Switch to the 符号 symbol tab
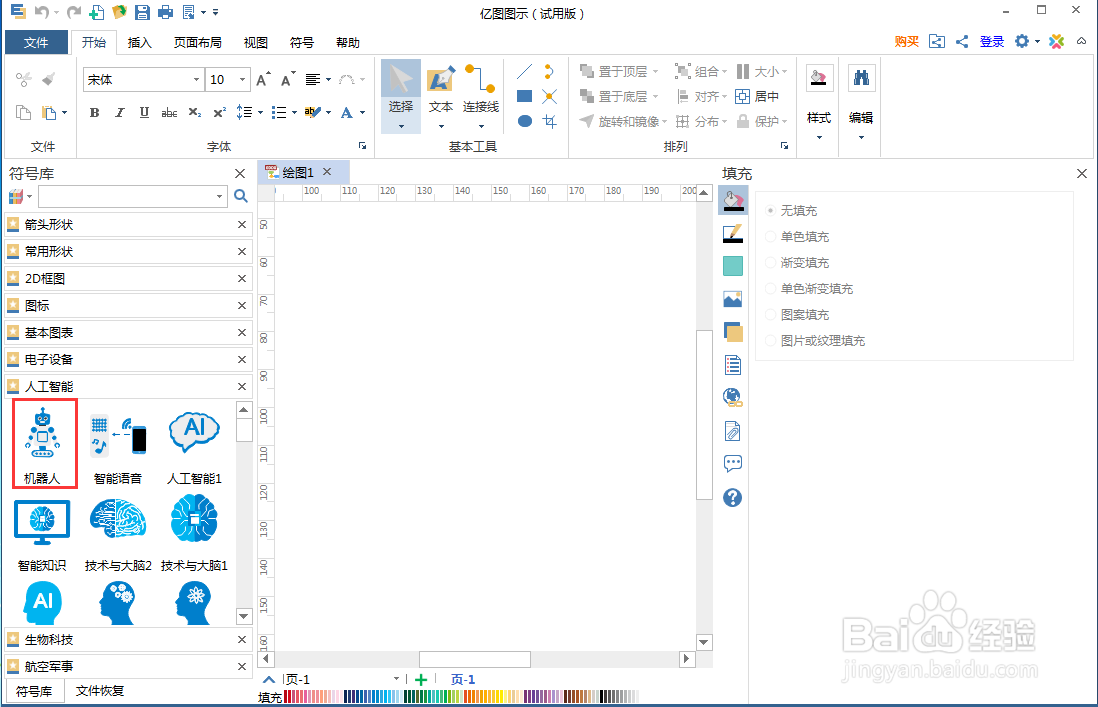Screen dimensions: 1098x707 [x=302, y=43]
